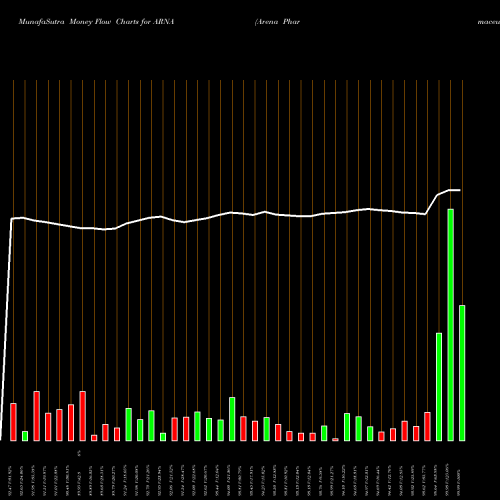Select the first red bar at the chart start

tap(13, 422)
